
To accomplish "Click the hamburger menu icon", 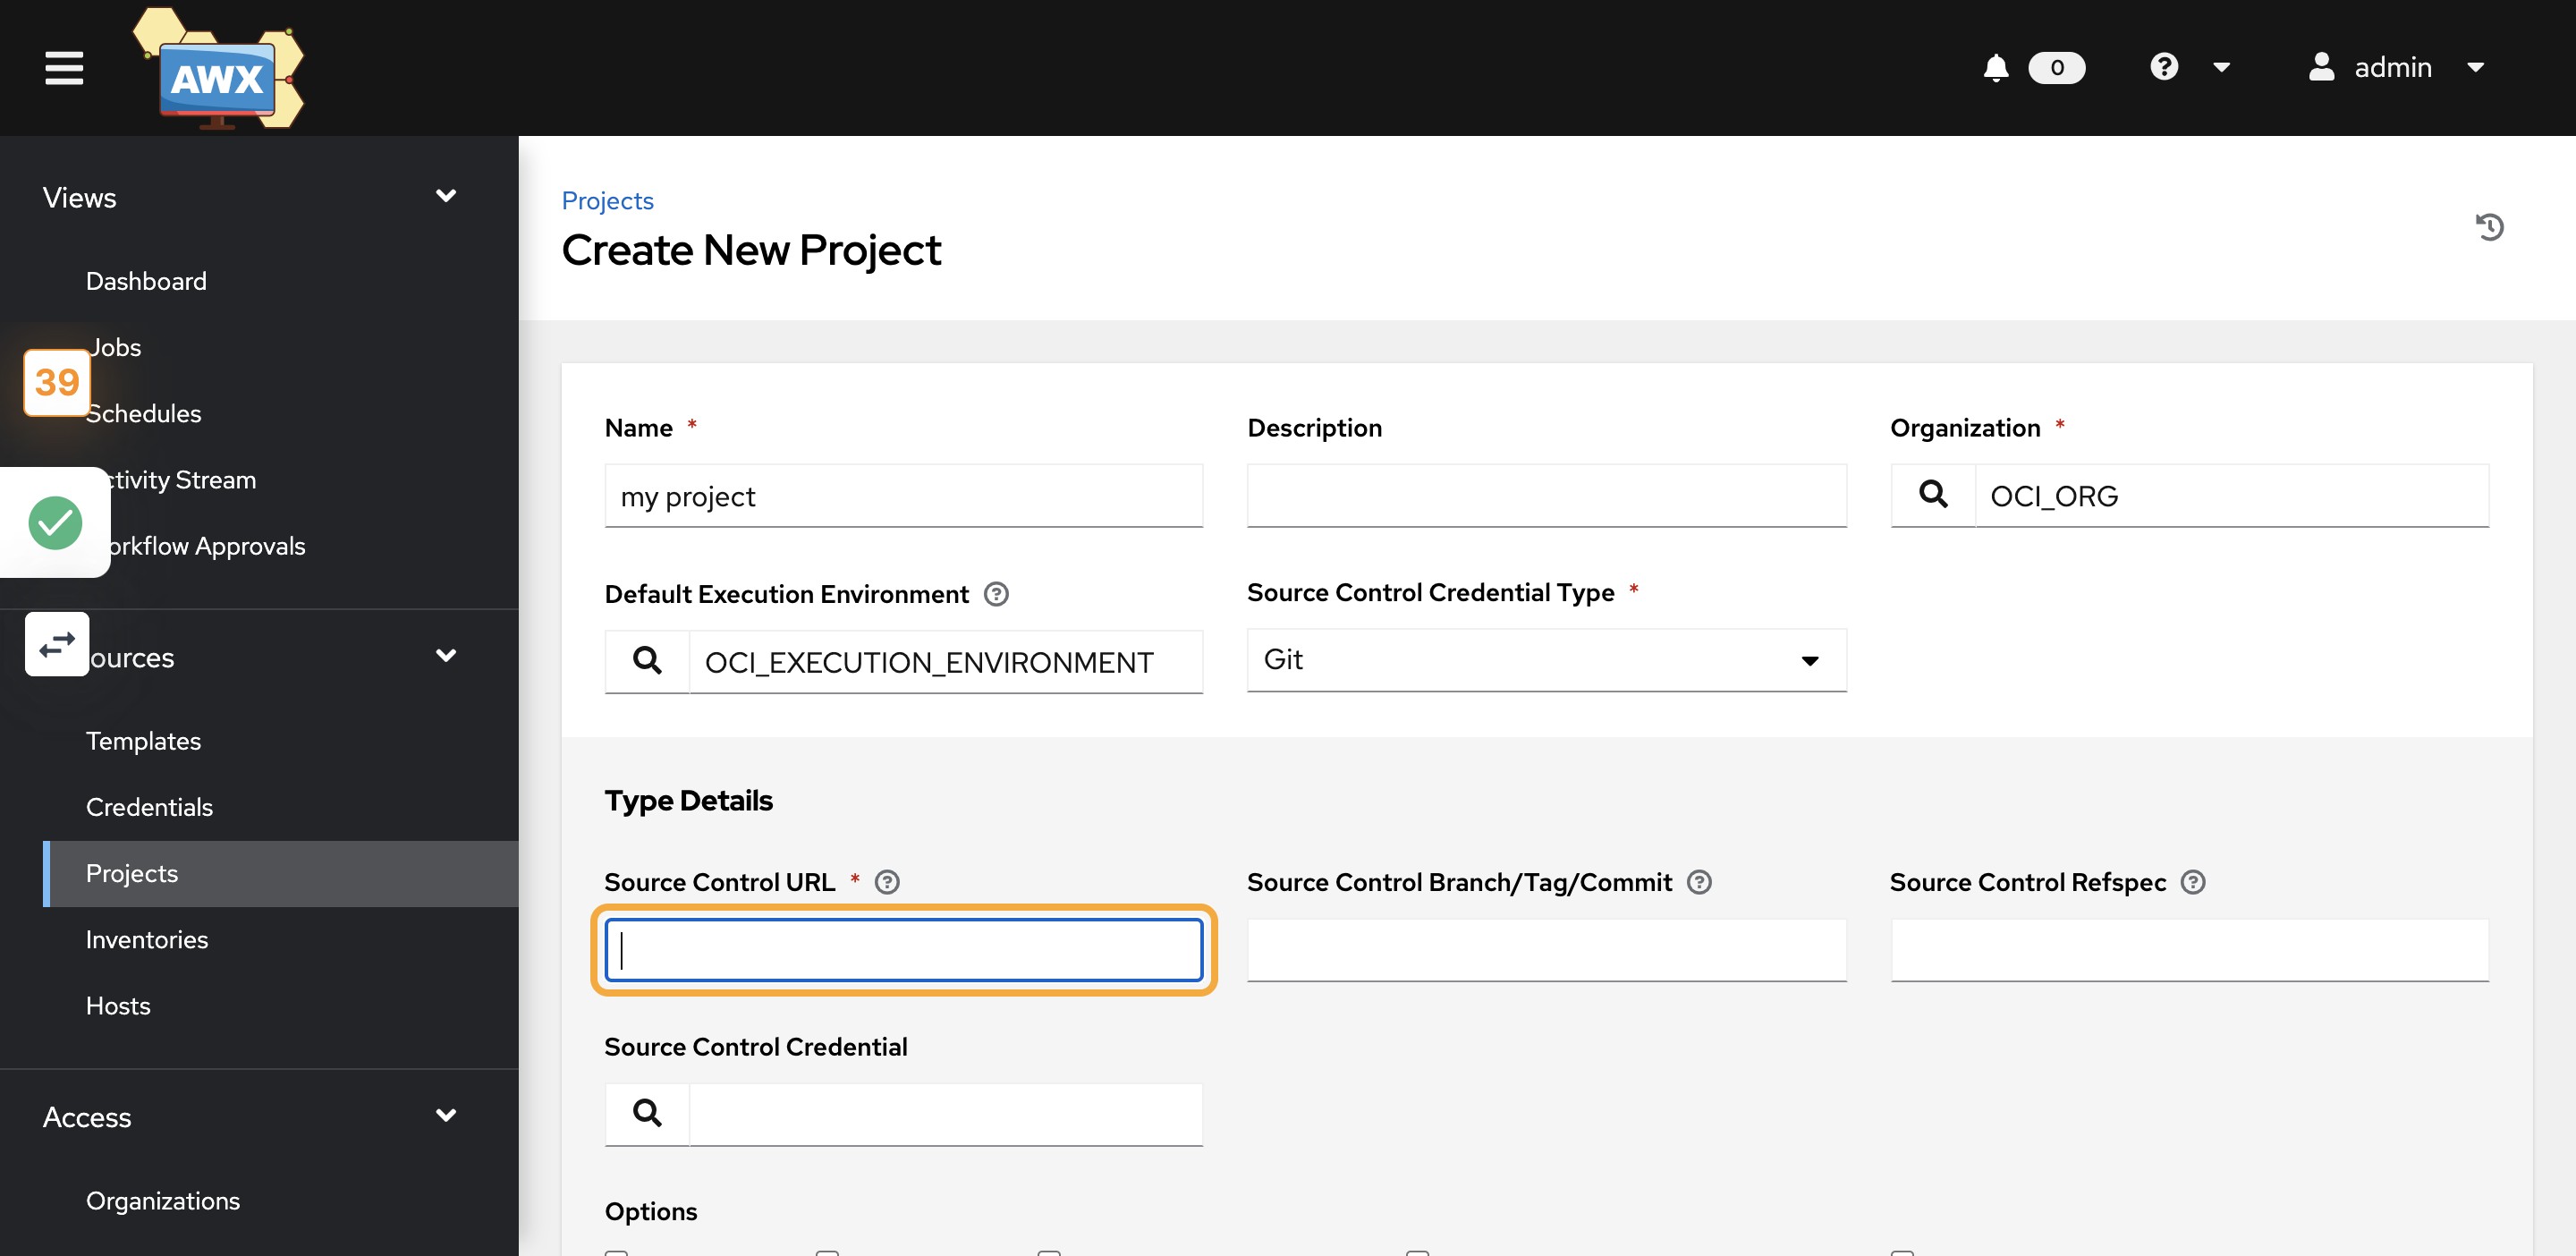I will (x=63, y=67).
